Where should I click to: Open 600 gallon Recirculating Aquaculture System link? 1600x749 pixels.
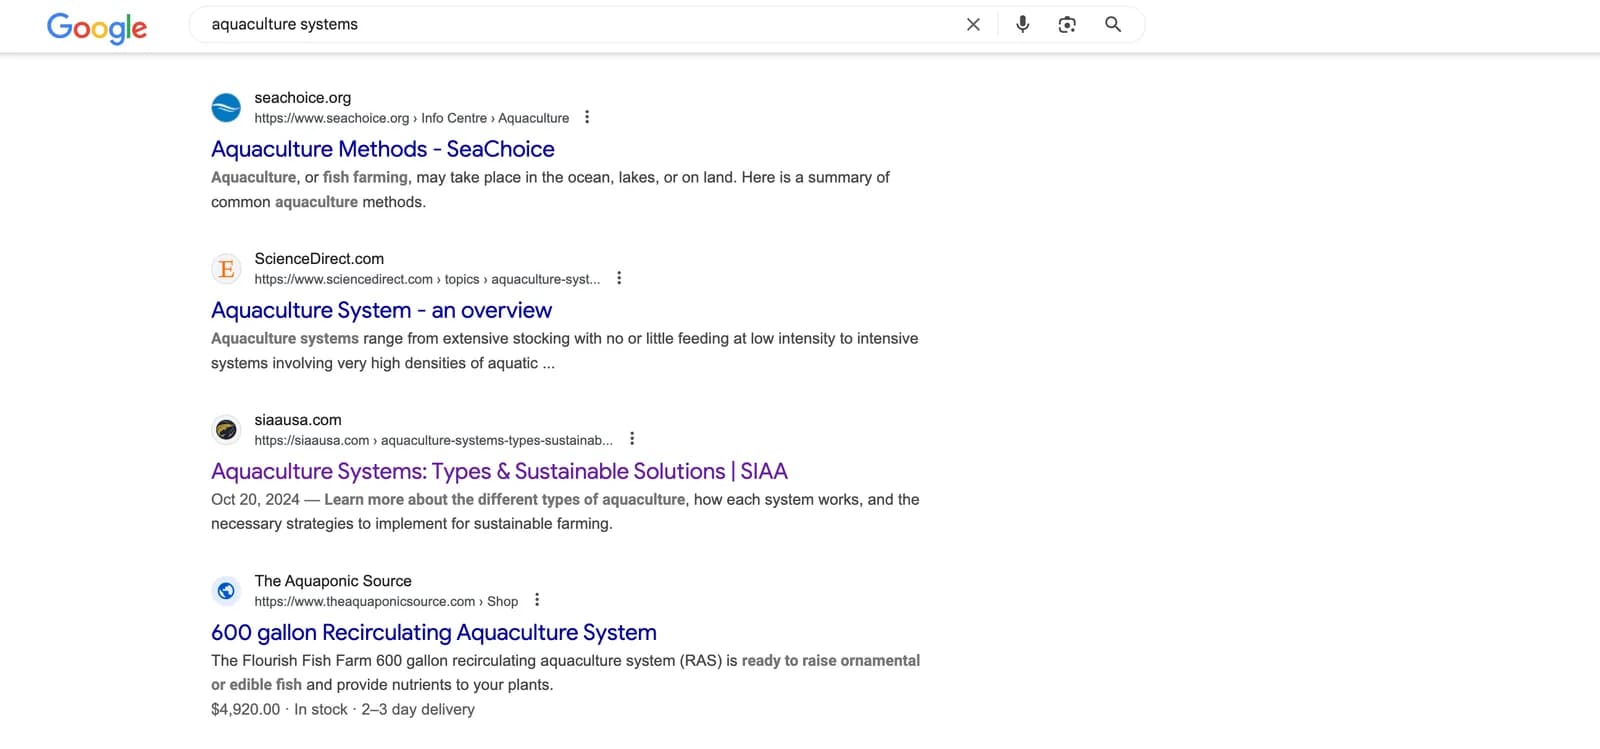click(434, 632)
